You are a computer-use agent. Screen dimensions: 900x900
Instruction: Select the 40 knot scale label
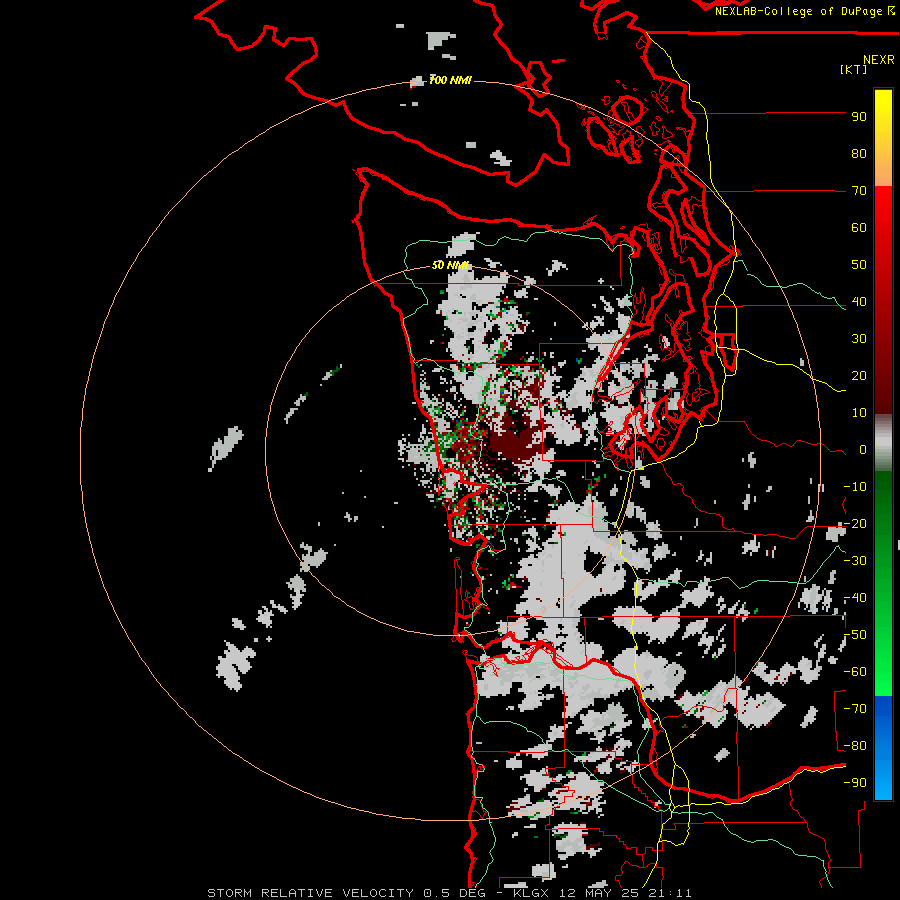859,302
